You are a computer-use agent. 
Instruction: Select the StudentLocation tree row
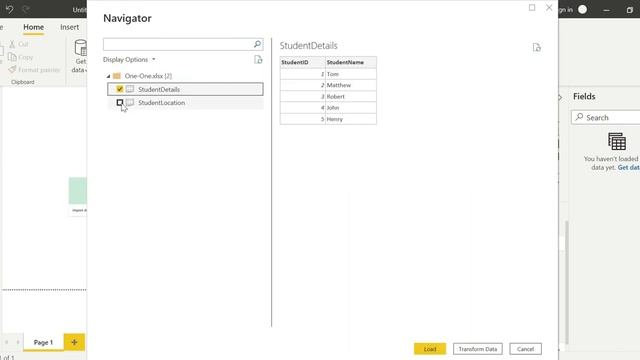click(185, 102)
